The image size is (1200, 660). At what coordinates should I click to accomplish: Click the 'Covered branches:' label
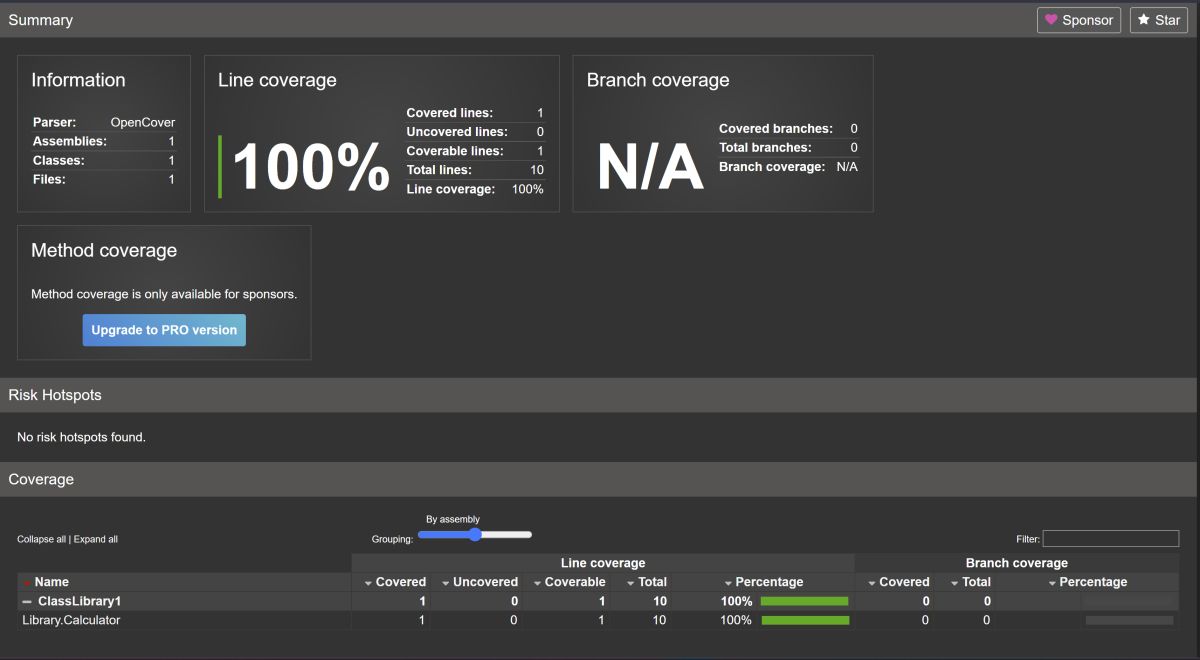click(776, 129)
